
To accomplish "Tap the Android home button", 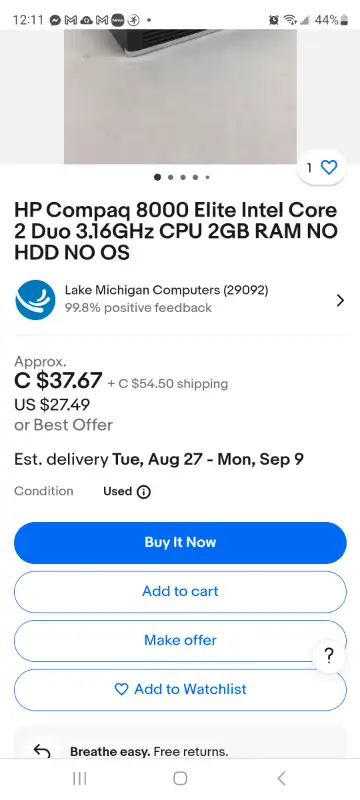I will (x=180, y=778).
